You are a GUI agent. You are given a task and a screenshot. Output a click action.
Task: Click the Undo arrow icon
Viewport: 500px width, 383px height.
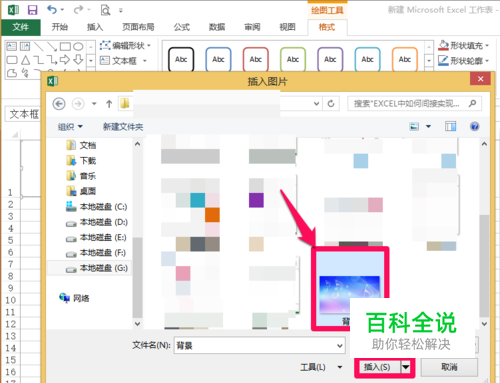click(x=52, y=9)
